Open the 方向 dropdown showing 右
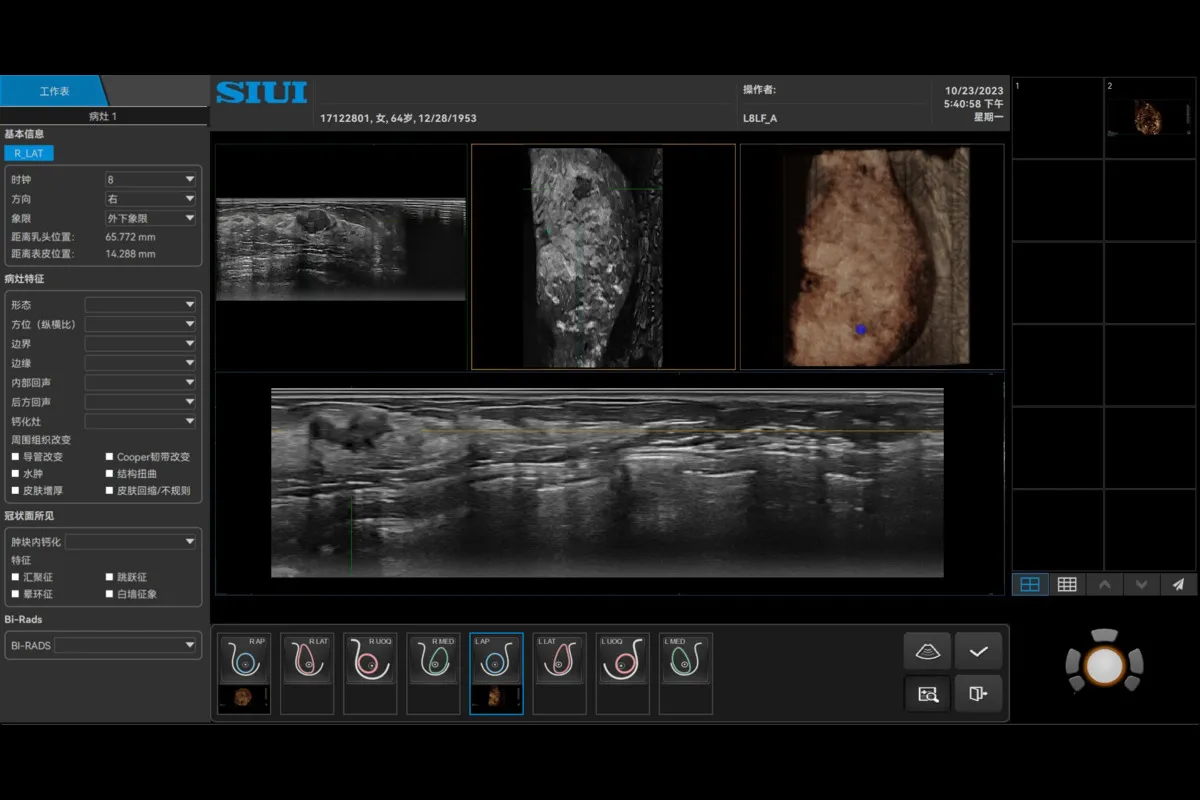The image size is (1200, 800). (151, 199)
